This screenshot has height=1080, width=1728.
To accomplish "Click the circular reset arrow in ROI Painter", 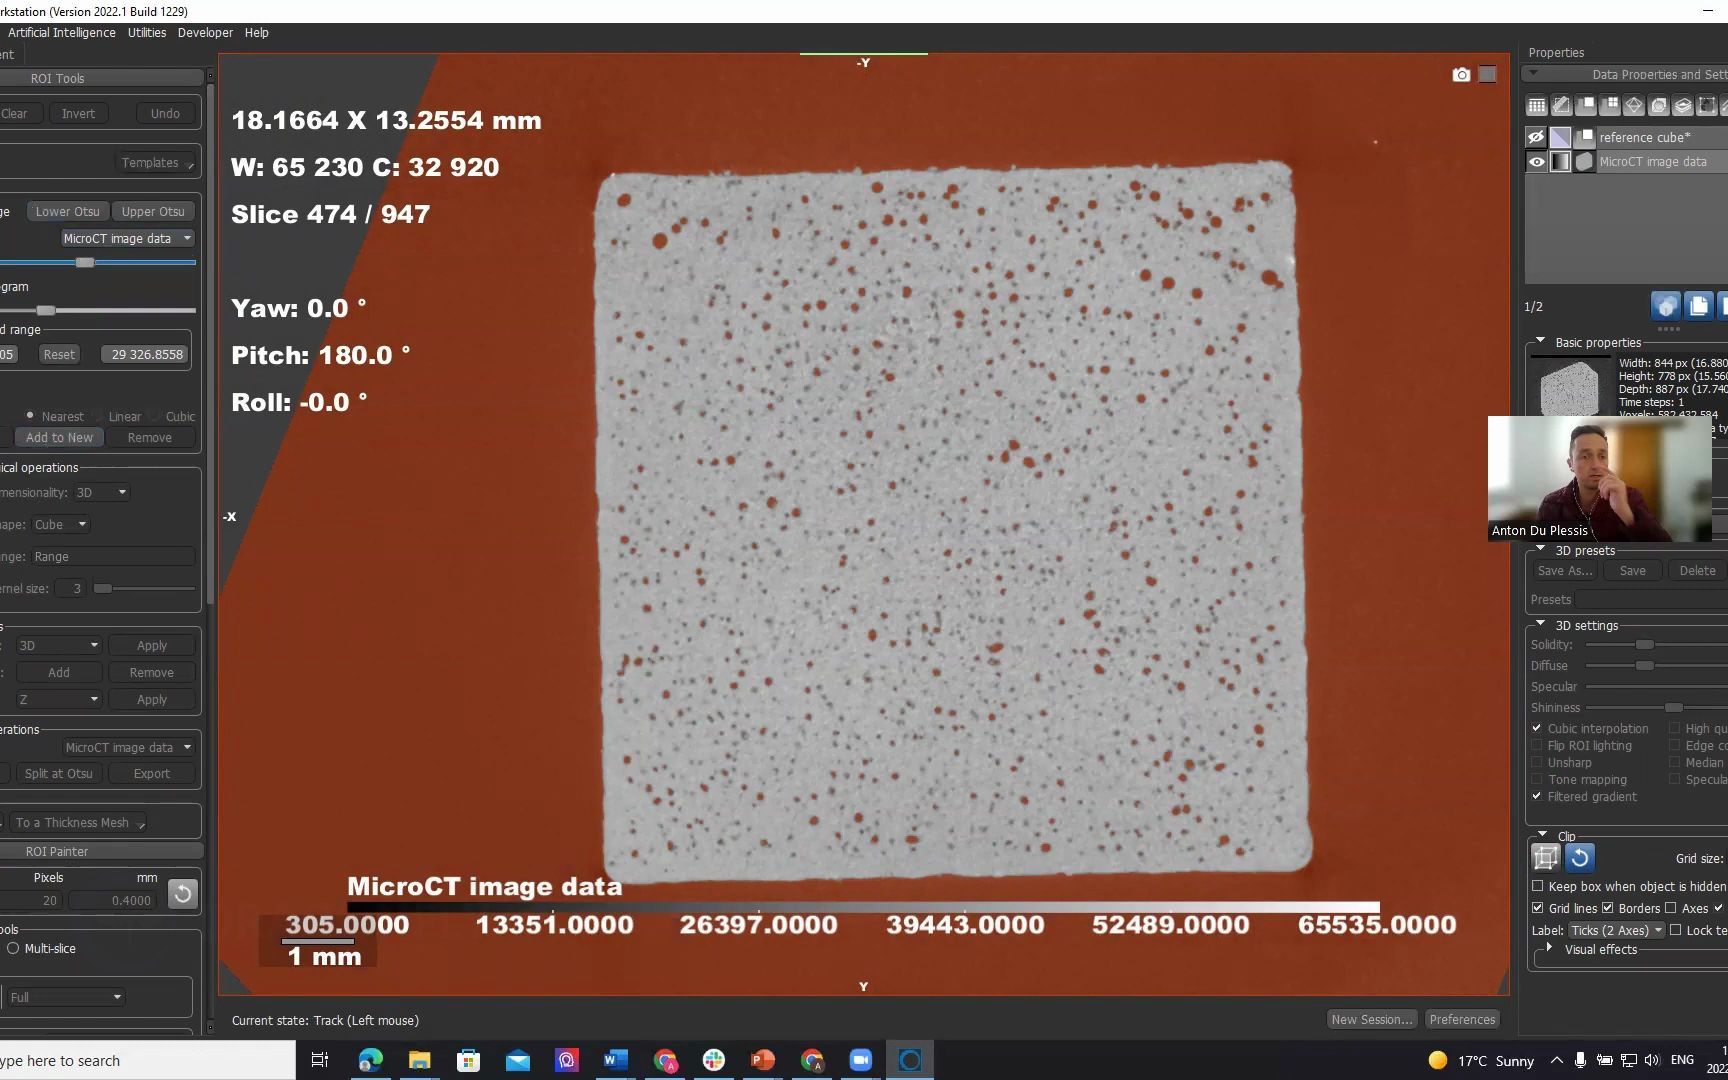I will click(182, 894).
